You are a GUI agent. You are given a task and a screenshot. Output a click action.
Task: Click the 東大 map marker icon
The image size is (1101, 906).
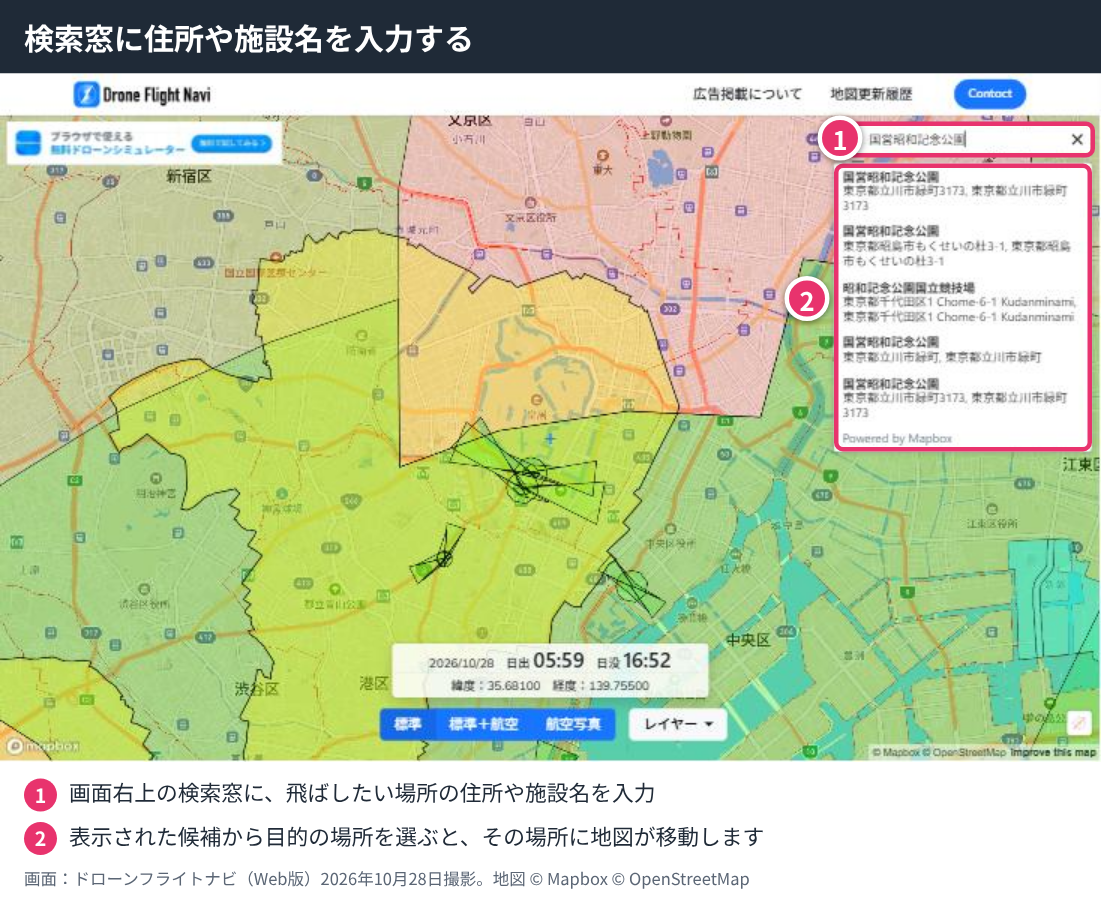click(x=602, y=156)
